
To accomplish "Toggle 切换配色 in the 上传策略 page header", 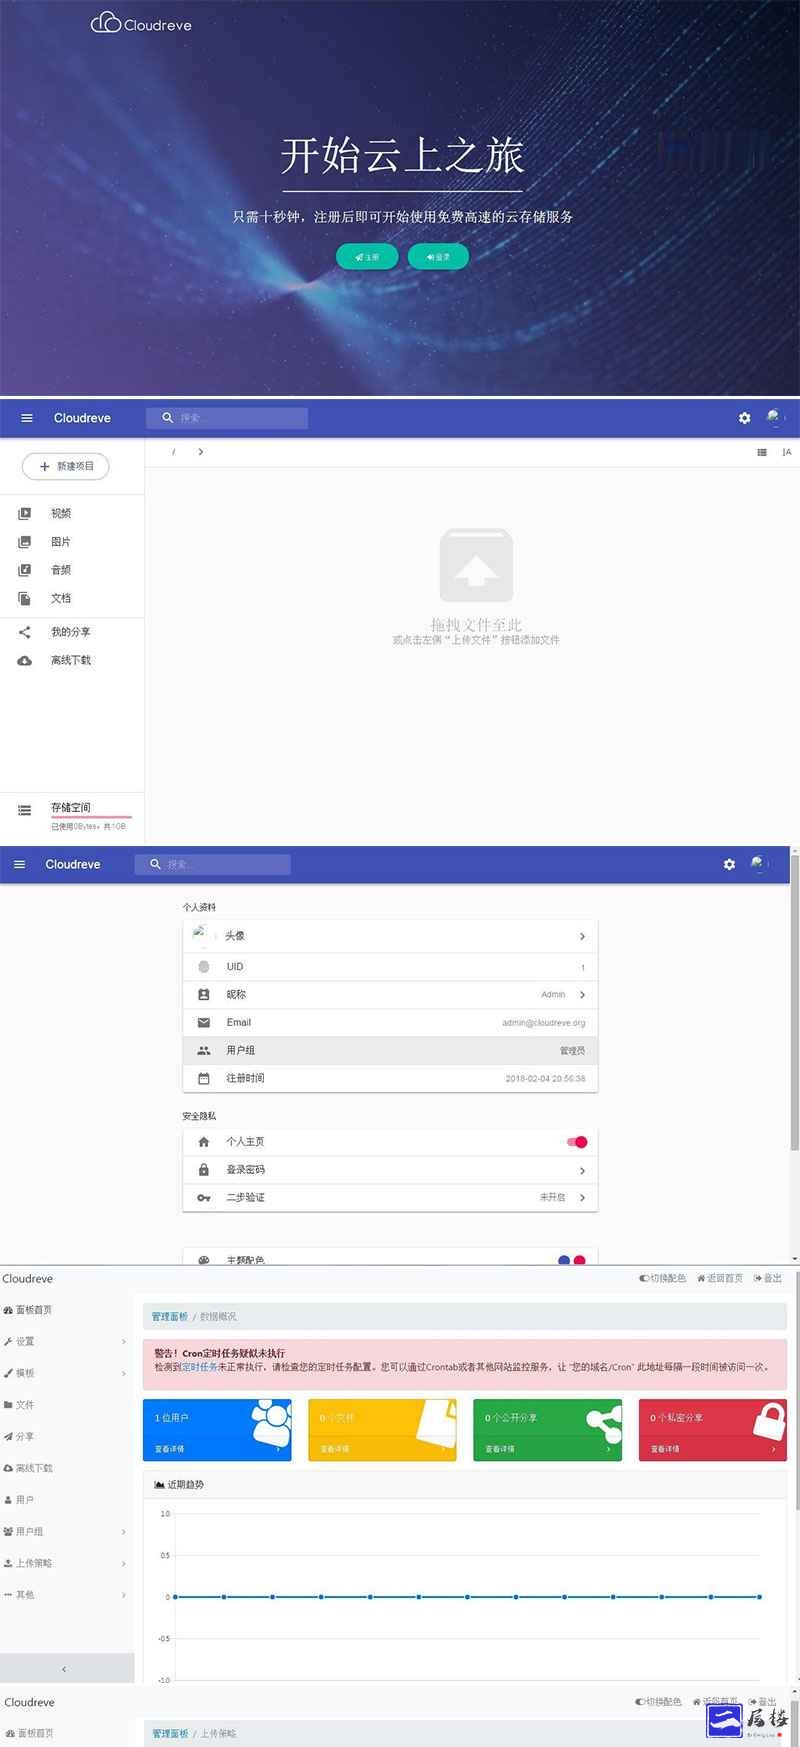I will point(658,1701).
